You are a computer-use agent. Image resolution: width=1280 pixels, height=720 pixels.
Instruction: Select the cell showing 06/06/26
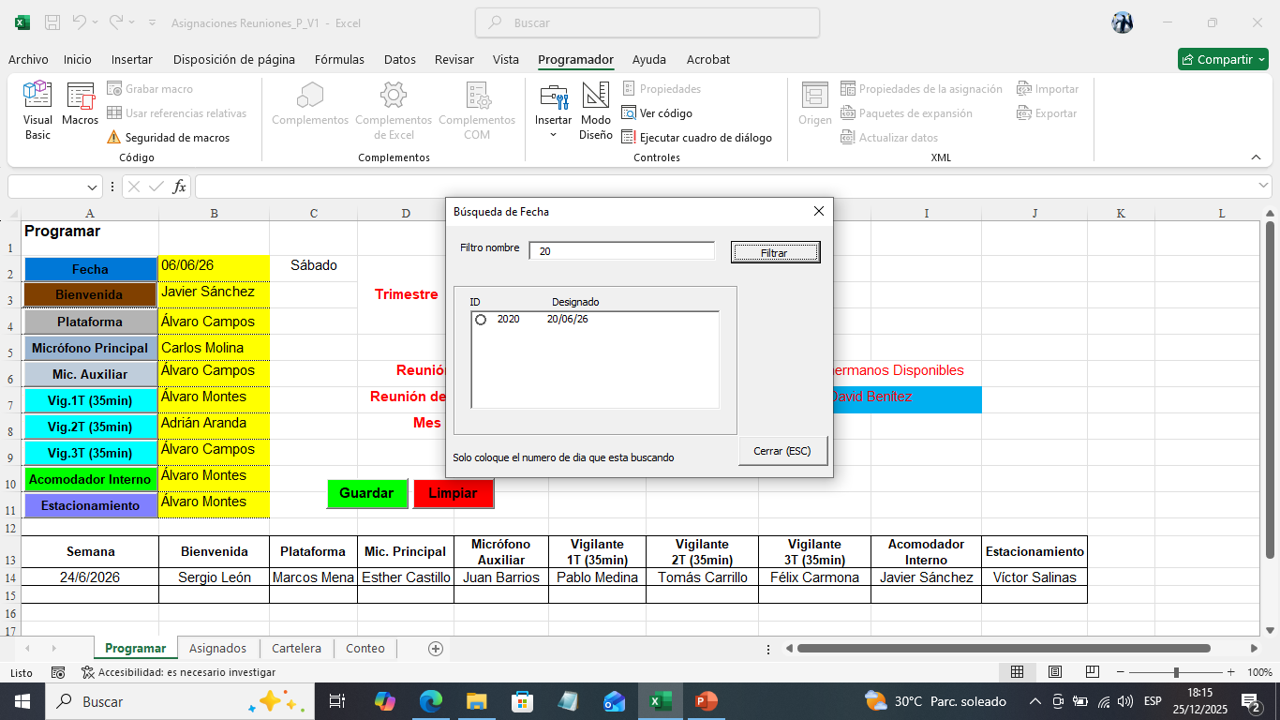pos(214,268)
